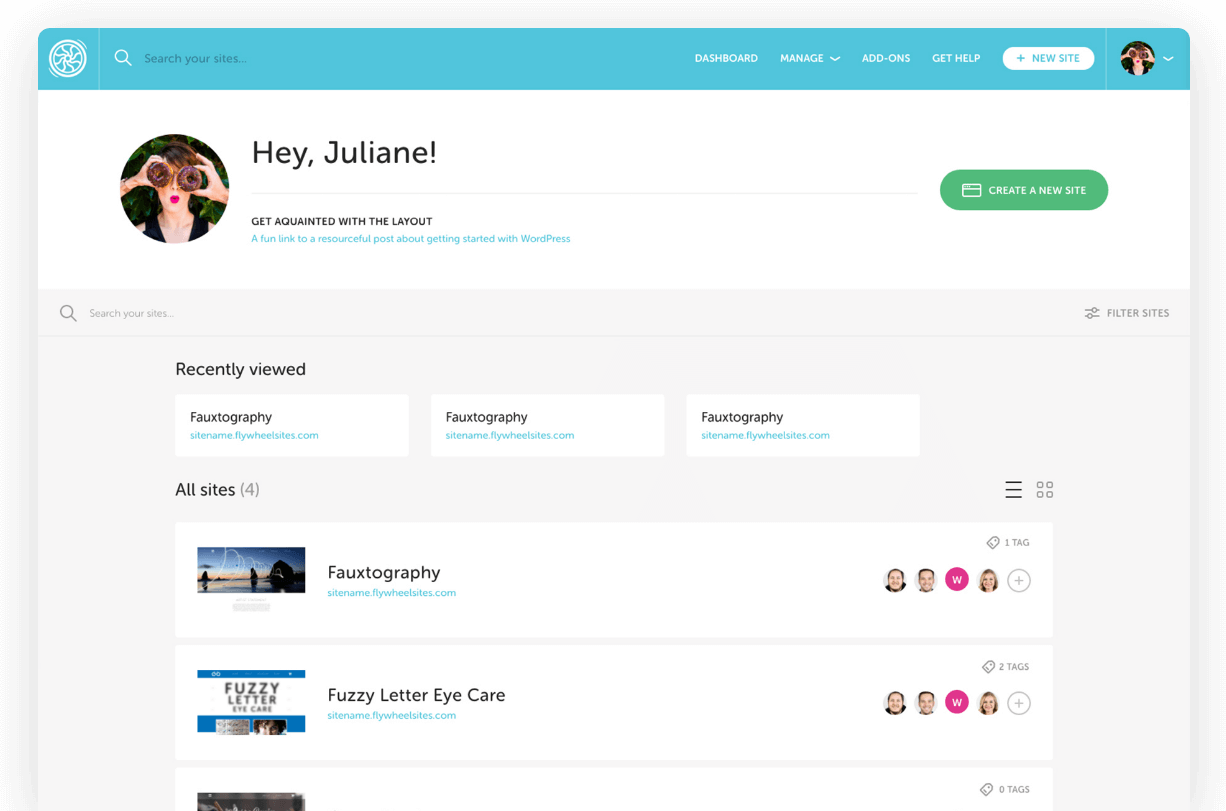
Task: Click the pink W avatar on Fauxtography row
Action: [957, 580]
